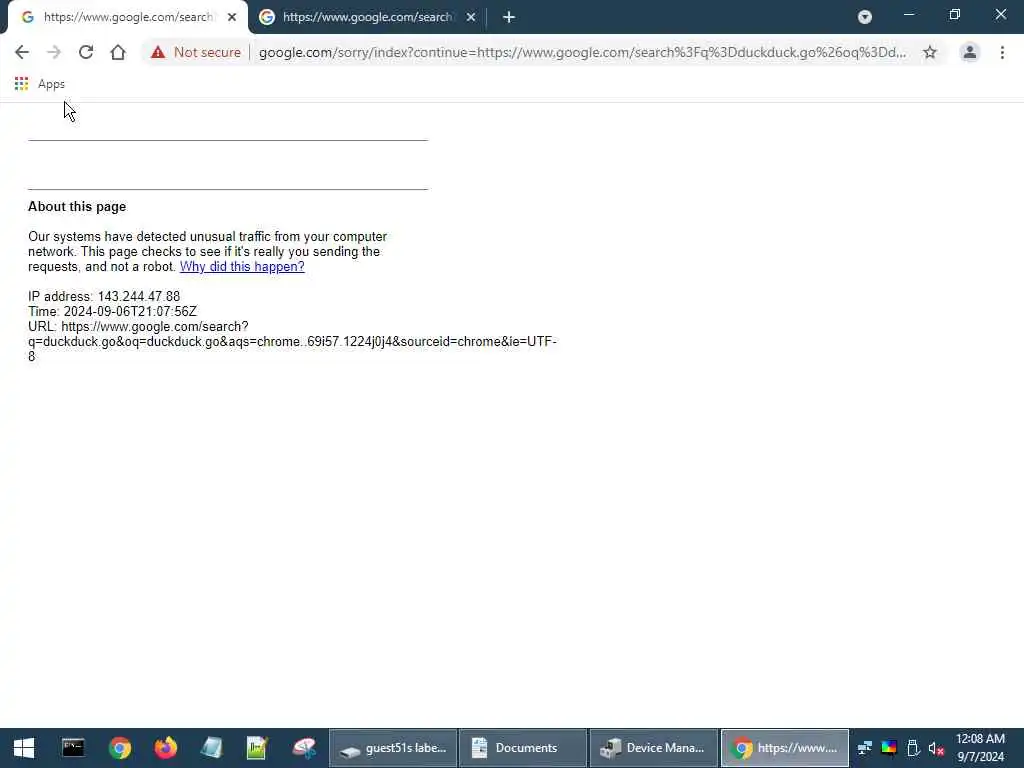Reload the current page
1024x768 pixels.
coord(86,52)
